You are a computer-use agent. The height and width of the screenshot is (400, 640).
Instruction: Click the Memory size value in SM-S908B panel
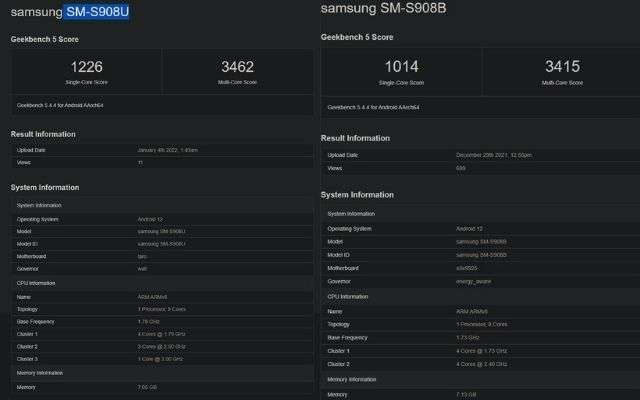466,395
